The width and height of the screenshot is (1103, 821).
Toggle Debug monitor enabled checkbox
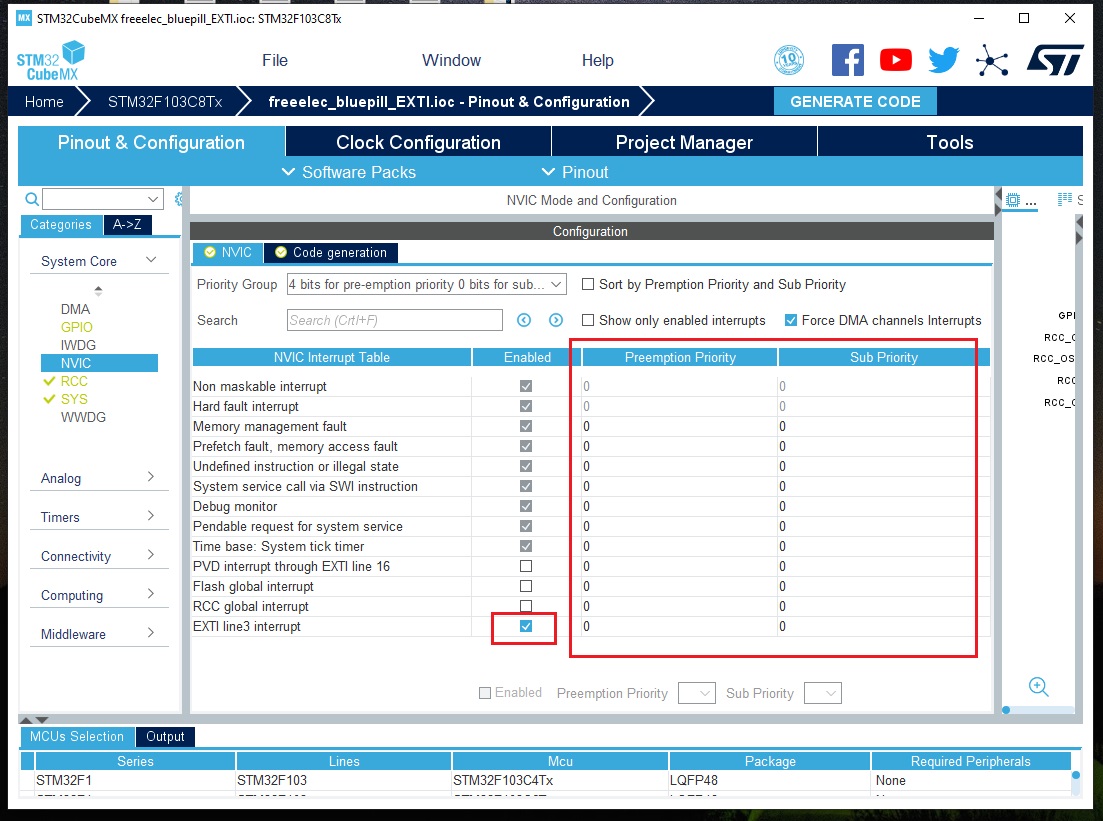point(526,507)
